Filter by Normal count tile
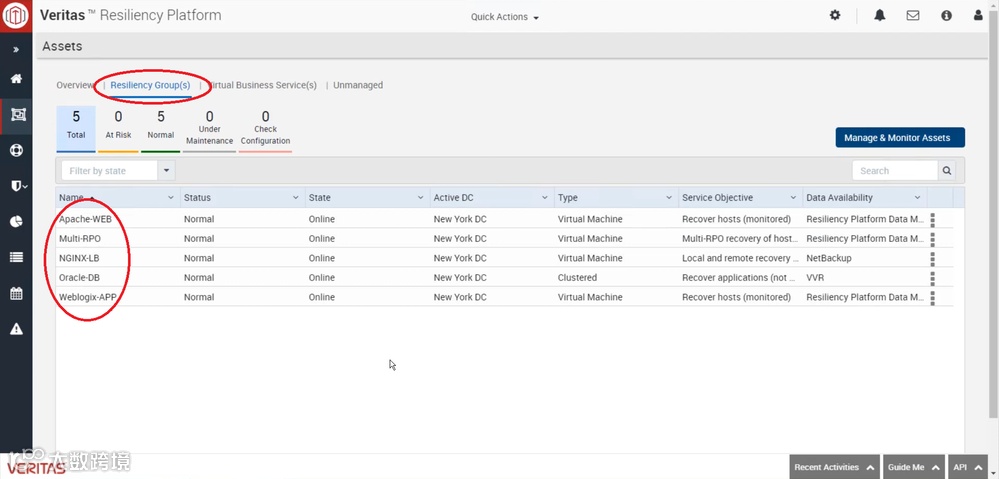The width and height of the screenshot is (999, 479). pos(161,129)
